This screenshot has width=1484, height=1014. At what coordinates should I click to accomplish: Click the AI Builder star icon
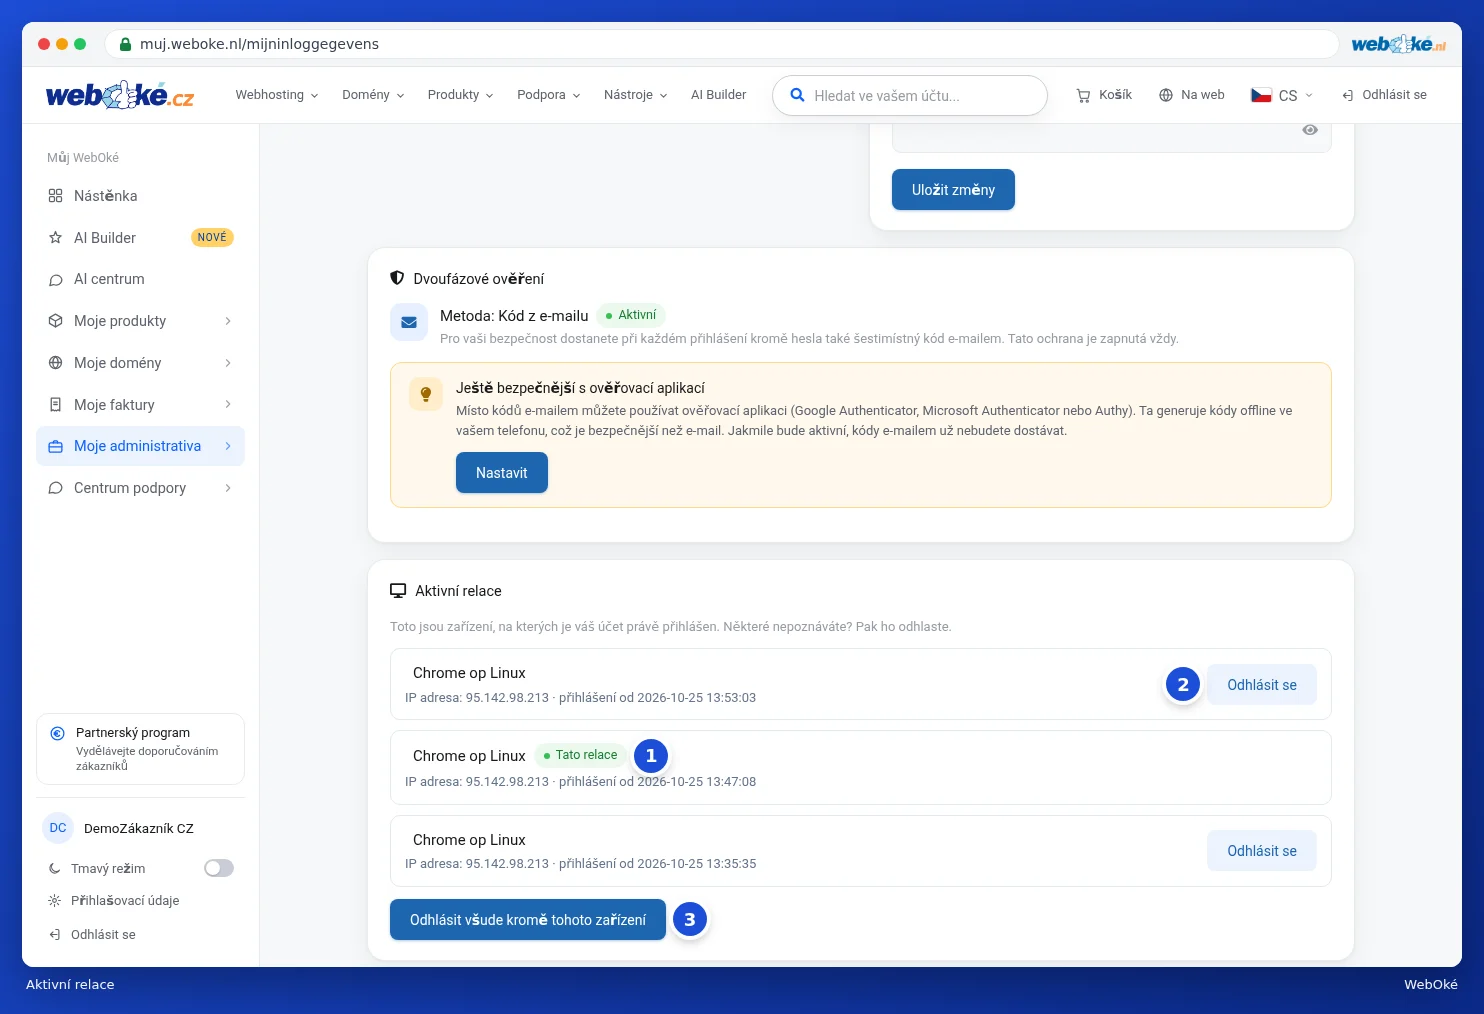(x=55, y=238)
